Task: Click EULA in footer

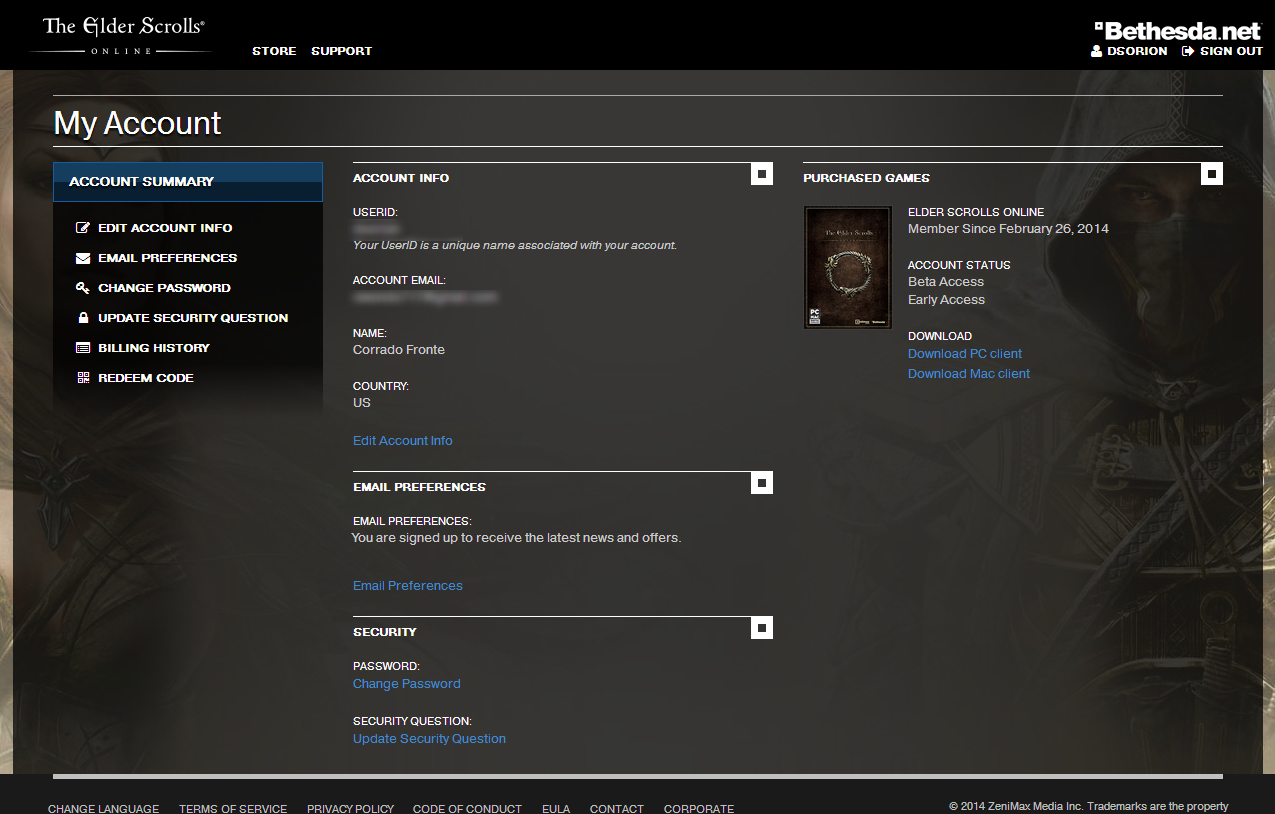Action: [556, 809]
